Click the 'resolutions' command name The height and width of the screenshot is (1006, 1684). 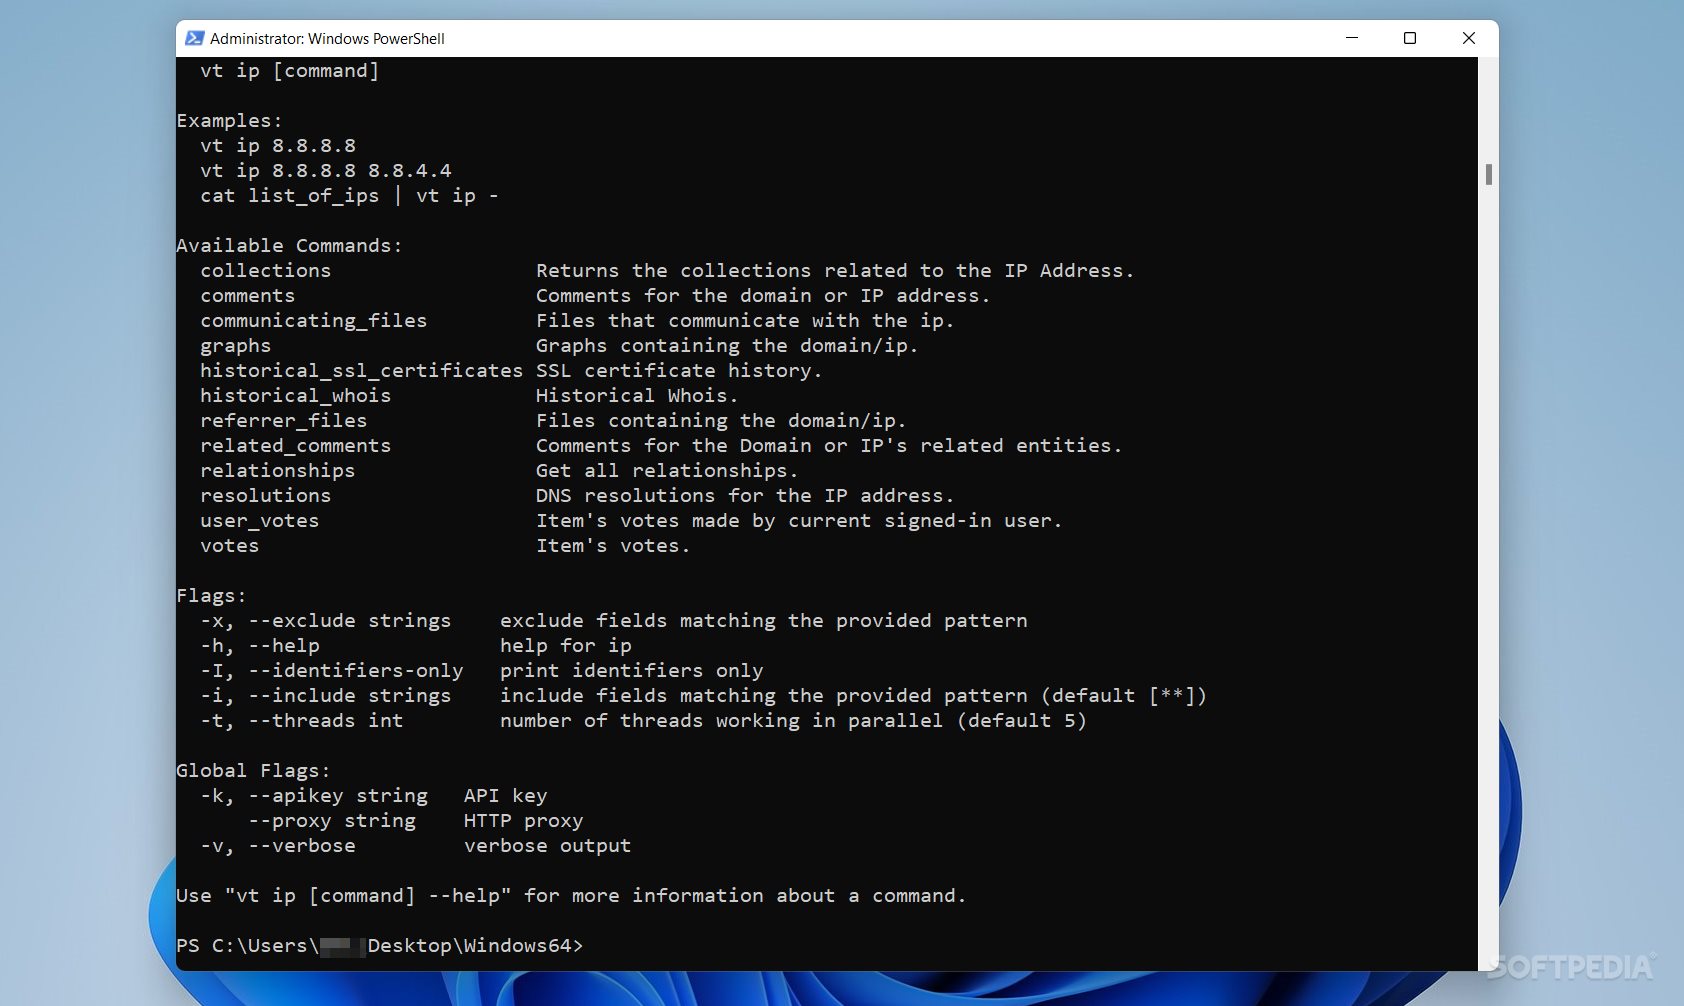point(265,496)
